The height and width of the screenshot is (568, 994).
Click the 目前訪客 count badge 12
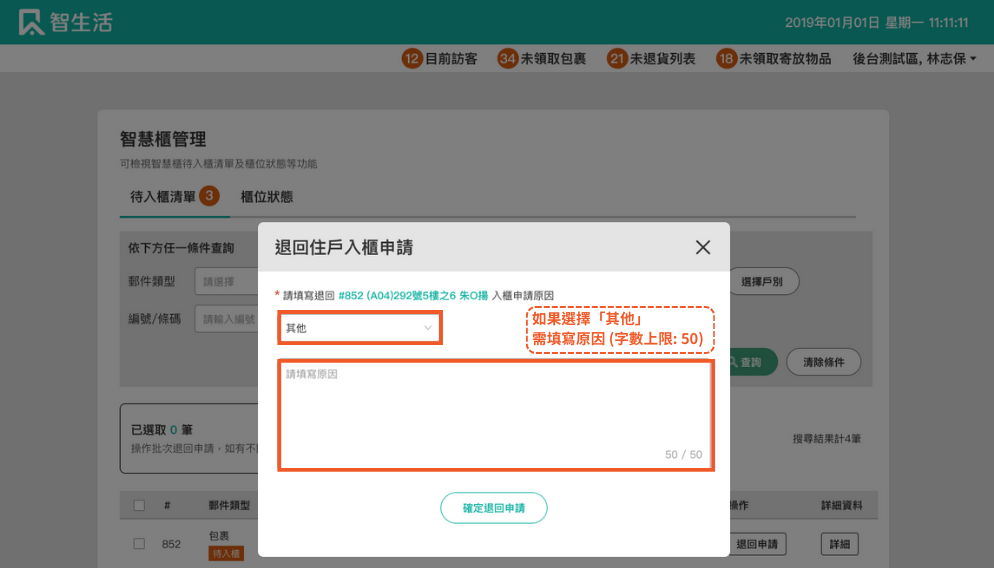point(412,59)
